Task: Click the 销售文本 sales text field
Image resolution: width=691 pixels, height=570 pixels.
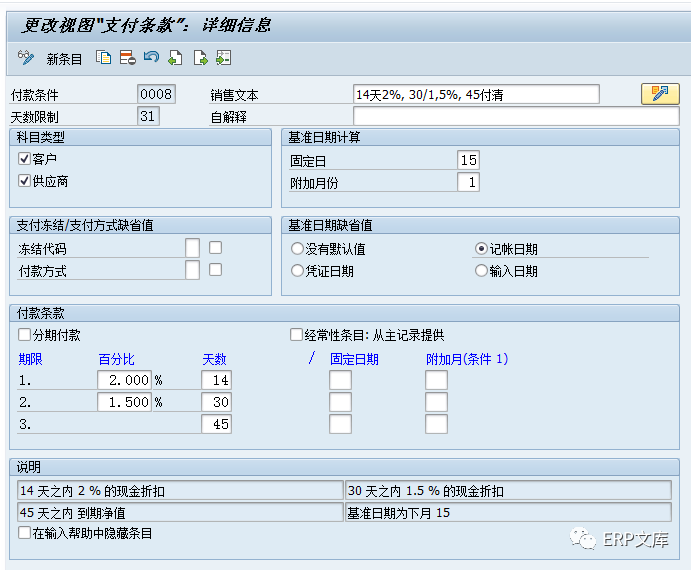Action: [476, 94]
